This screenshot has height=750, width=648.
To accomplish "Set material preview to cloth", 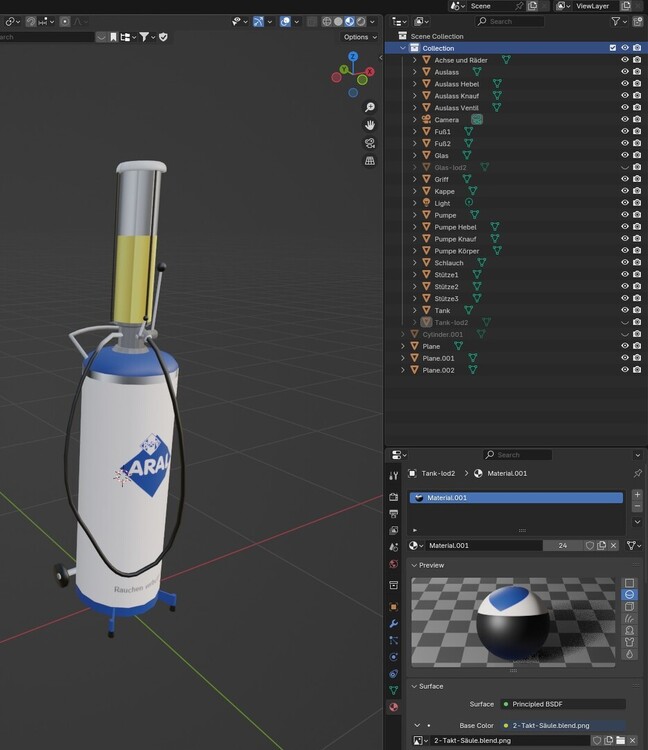I will pos(629,642).
